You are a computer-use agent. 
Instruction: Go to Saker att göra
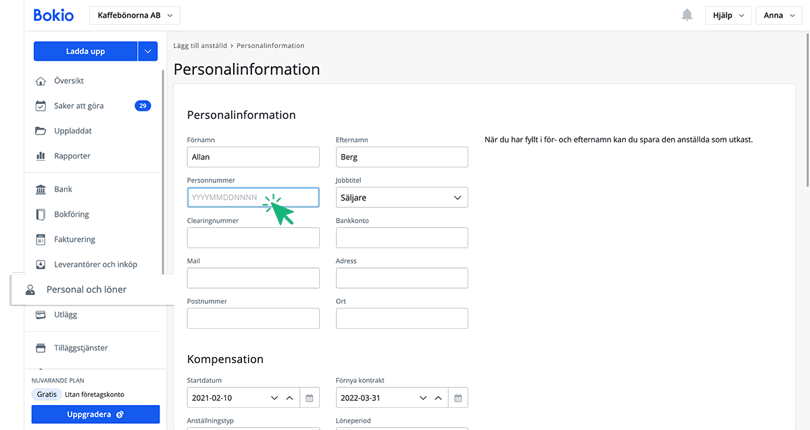coord(81,106)
